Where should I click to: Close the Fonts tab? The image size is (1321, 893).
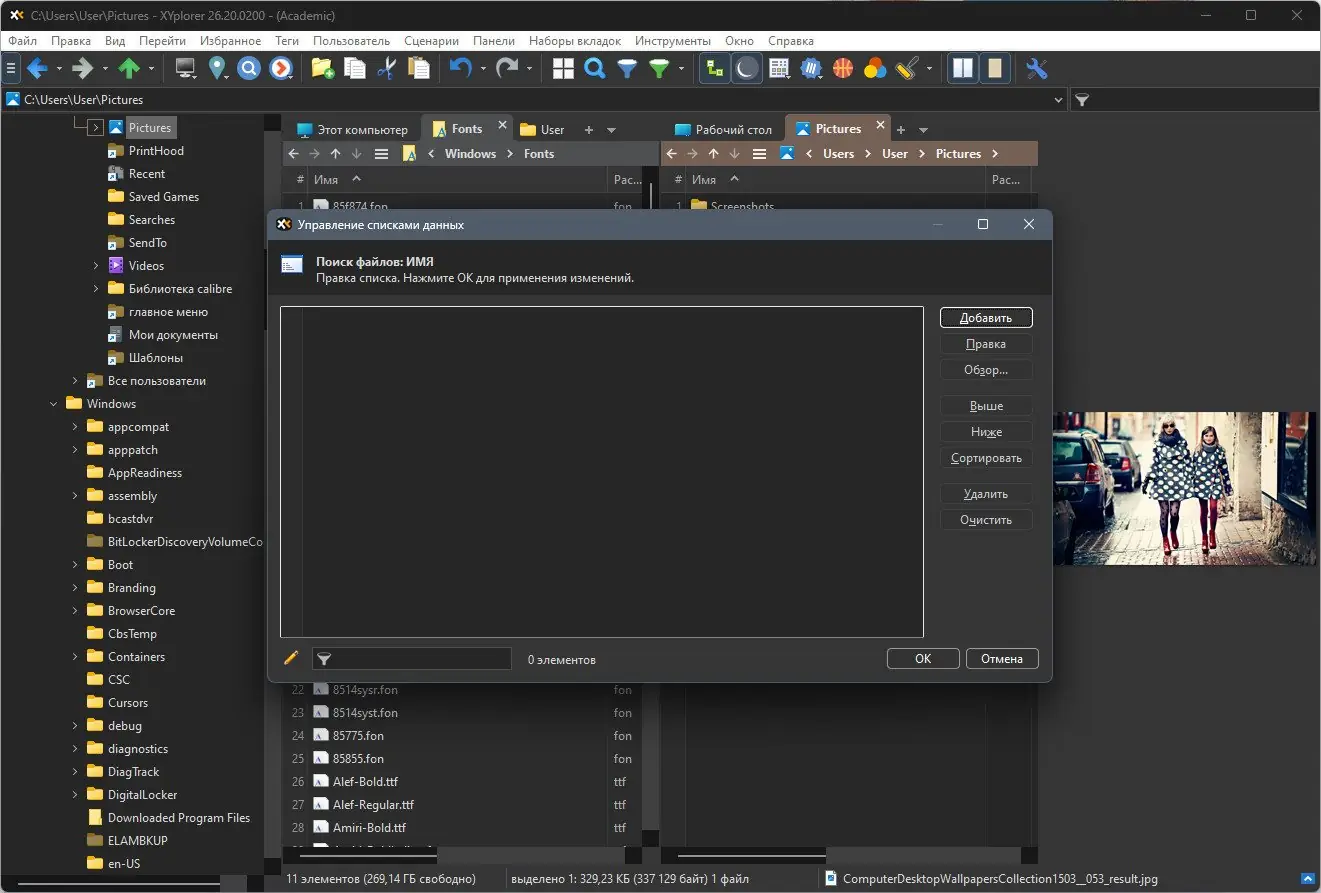point(502,127)
